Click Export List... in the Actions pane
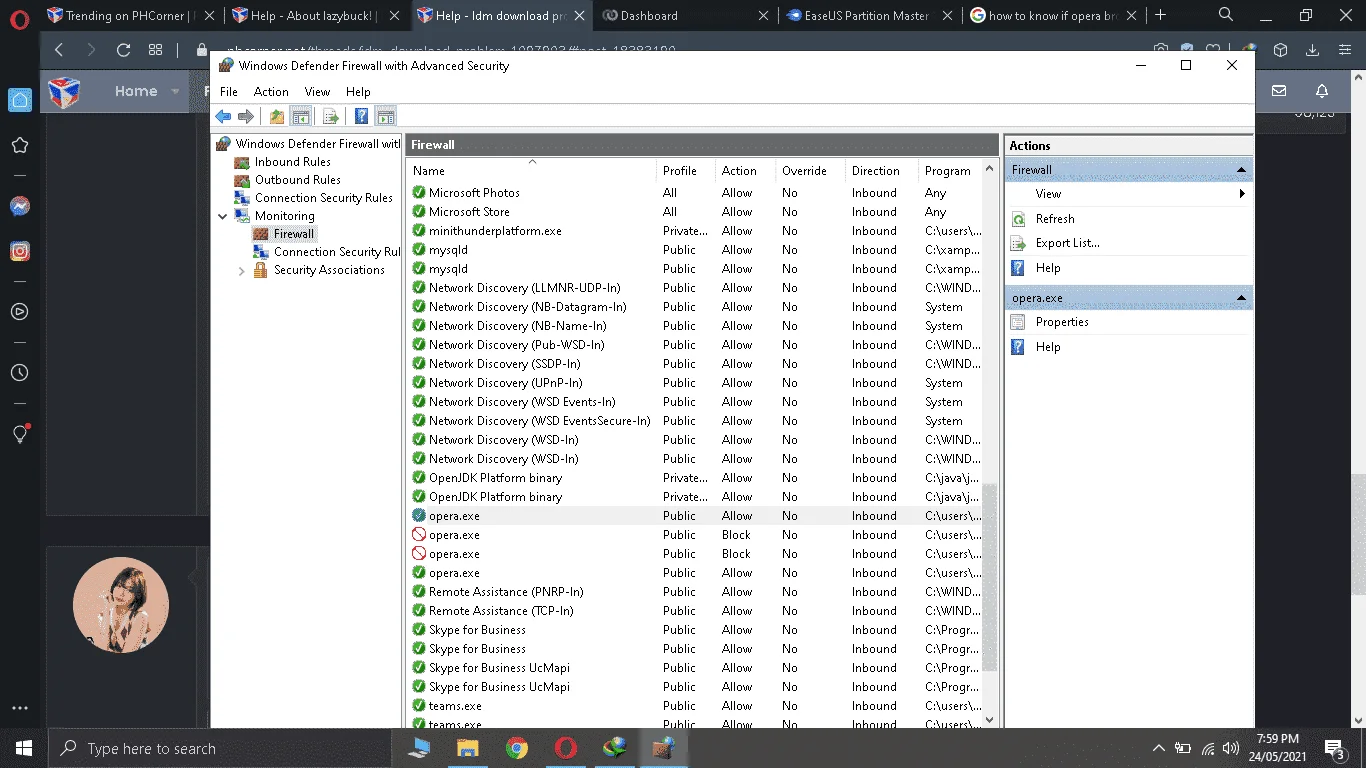The image size is (1366, 768). tap(1067, 243)
